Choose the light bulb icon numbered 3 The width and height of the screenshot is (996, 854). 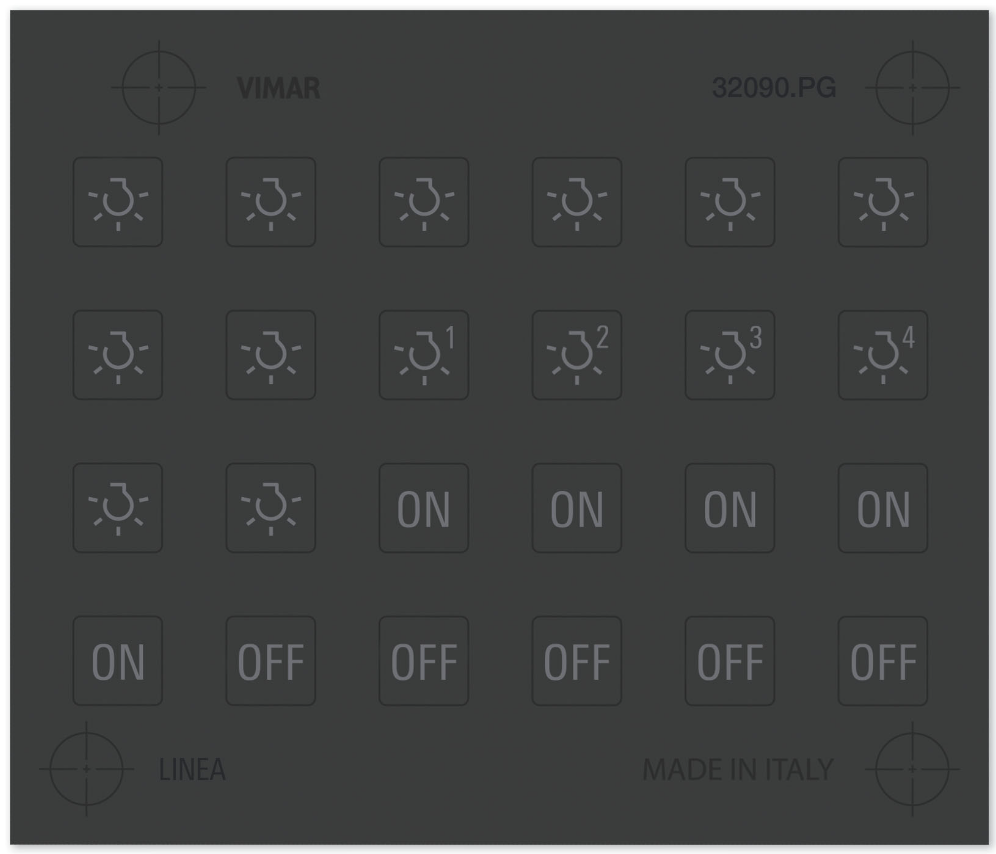pos(730,355)
